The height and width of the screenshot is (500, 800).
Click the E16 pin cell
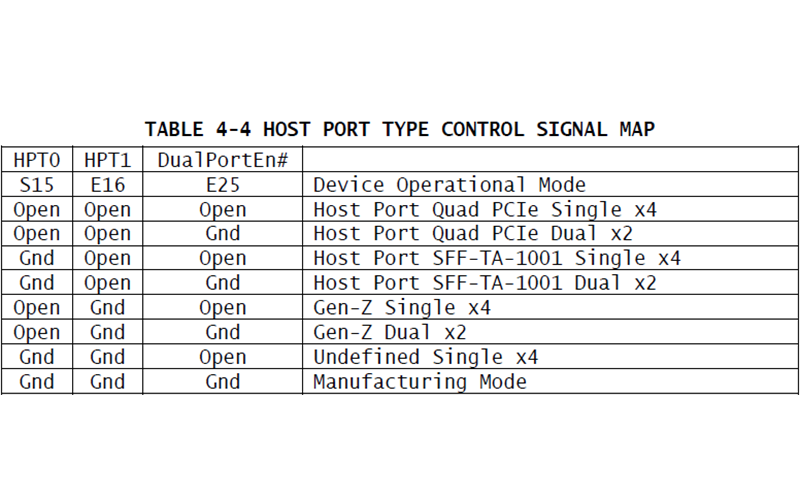click(108, 184)
